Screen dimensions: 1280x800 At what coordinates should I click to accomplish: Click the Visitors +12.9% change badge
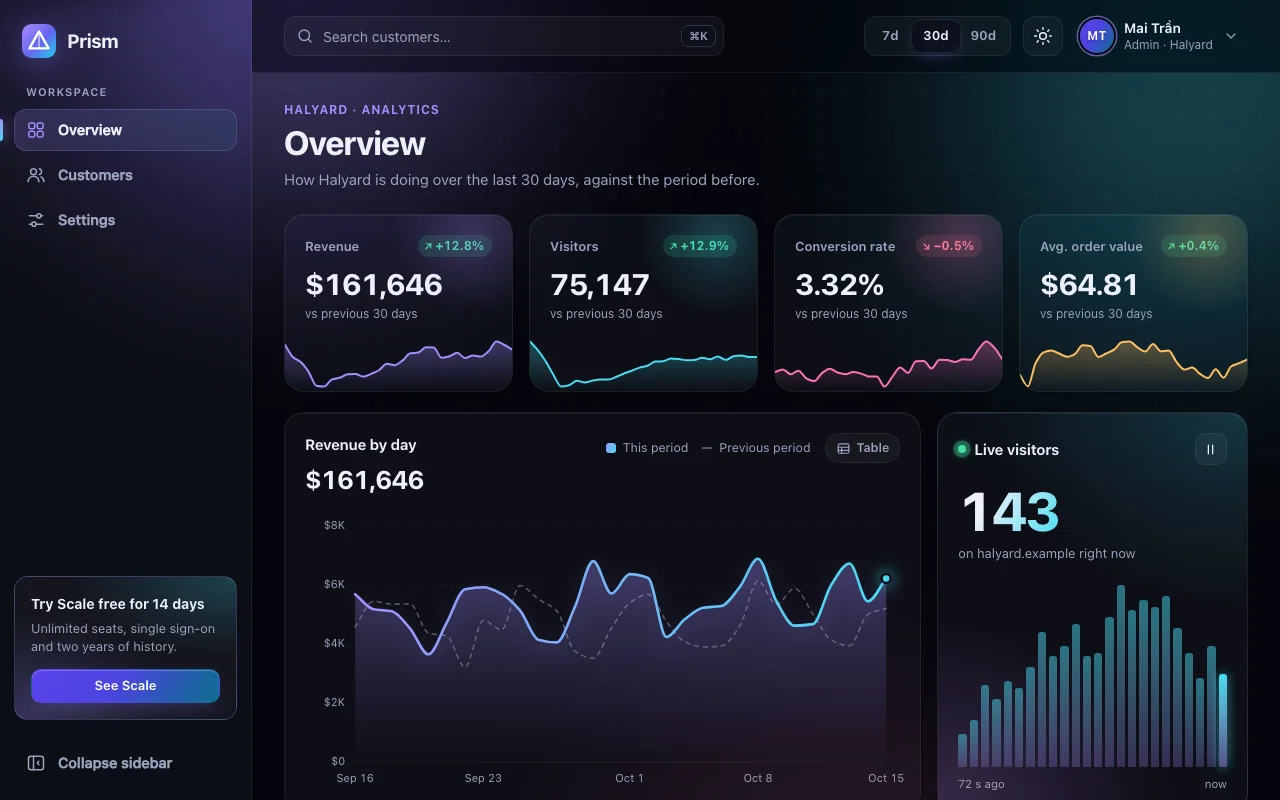[699, 246]
